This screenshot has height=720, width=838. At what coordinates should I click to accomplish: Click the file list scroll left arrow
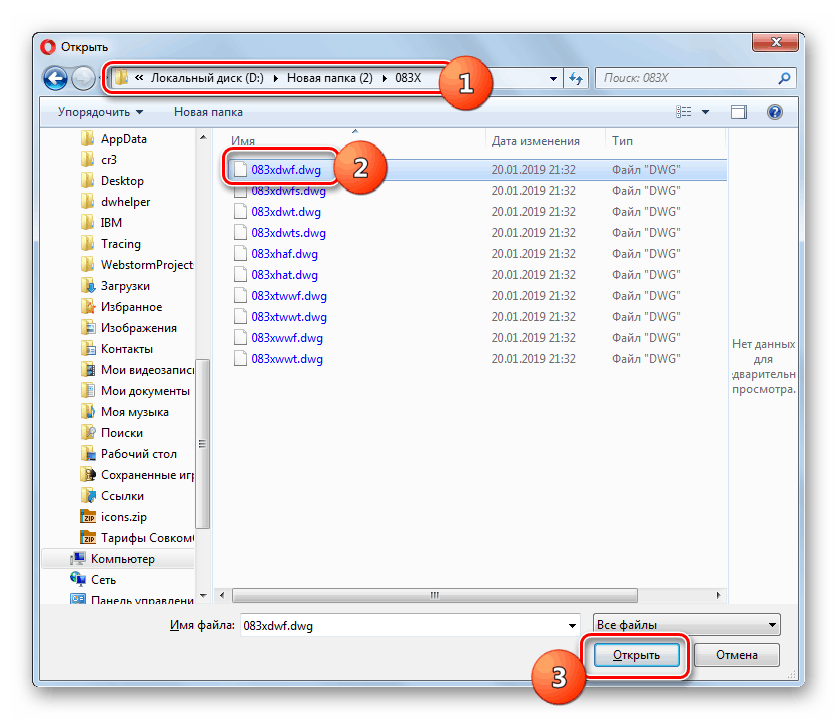tap(222, 595)
